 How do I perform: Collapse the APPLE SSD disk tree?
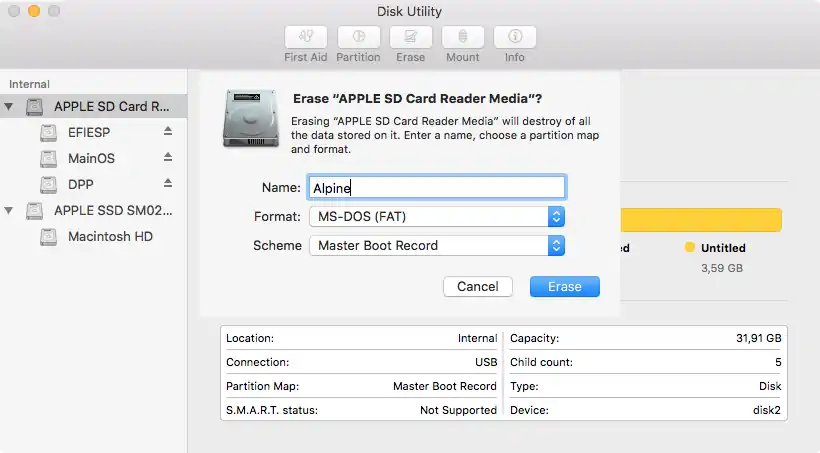click(10, 211)
